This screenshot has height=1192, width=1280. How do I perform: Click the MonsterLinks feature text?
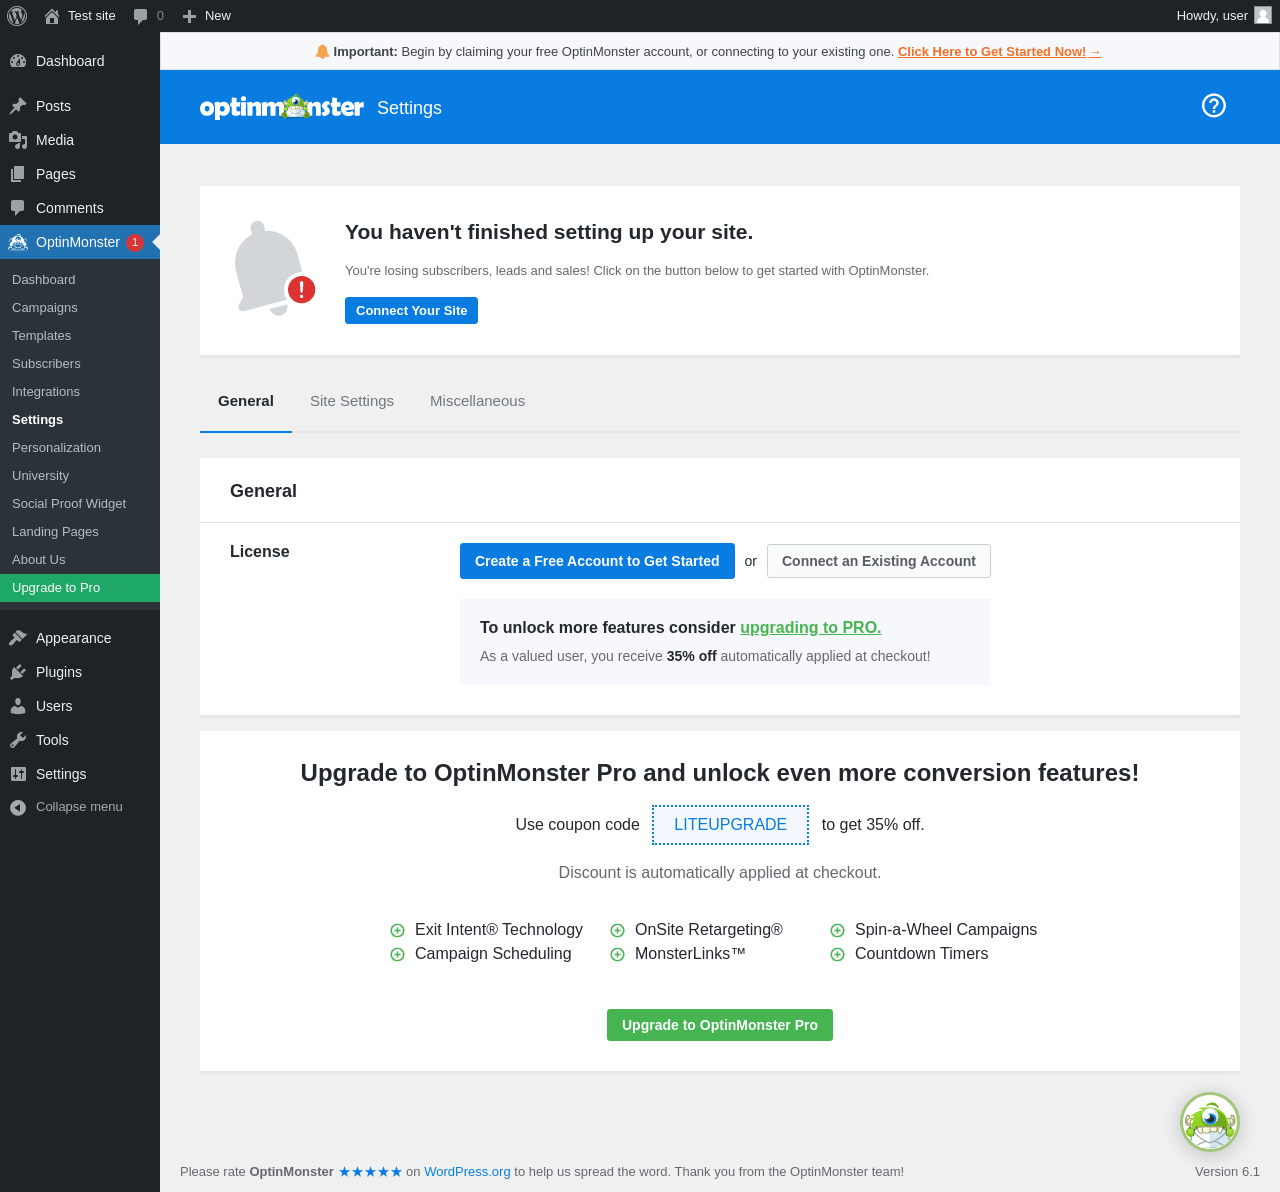(x=690, y=954)
